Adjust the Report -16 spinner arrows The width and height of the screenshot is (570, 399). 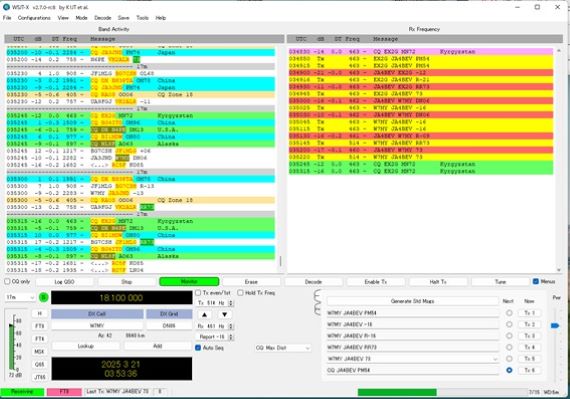click(230, 337)
